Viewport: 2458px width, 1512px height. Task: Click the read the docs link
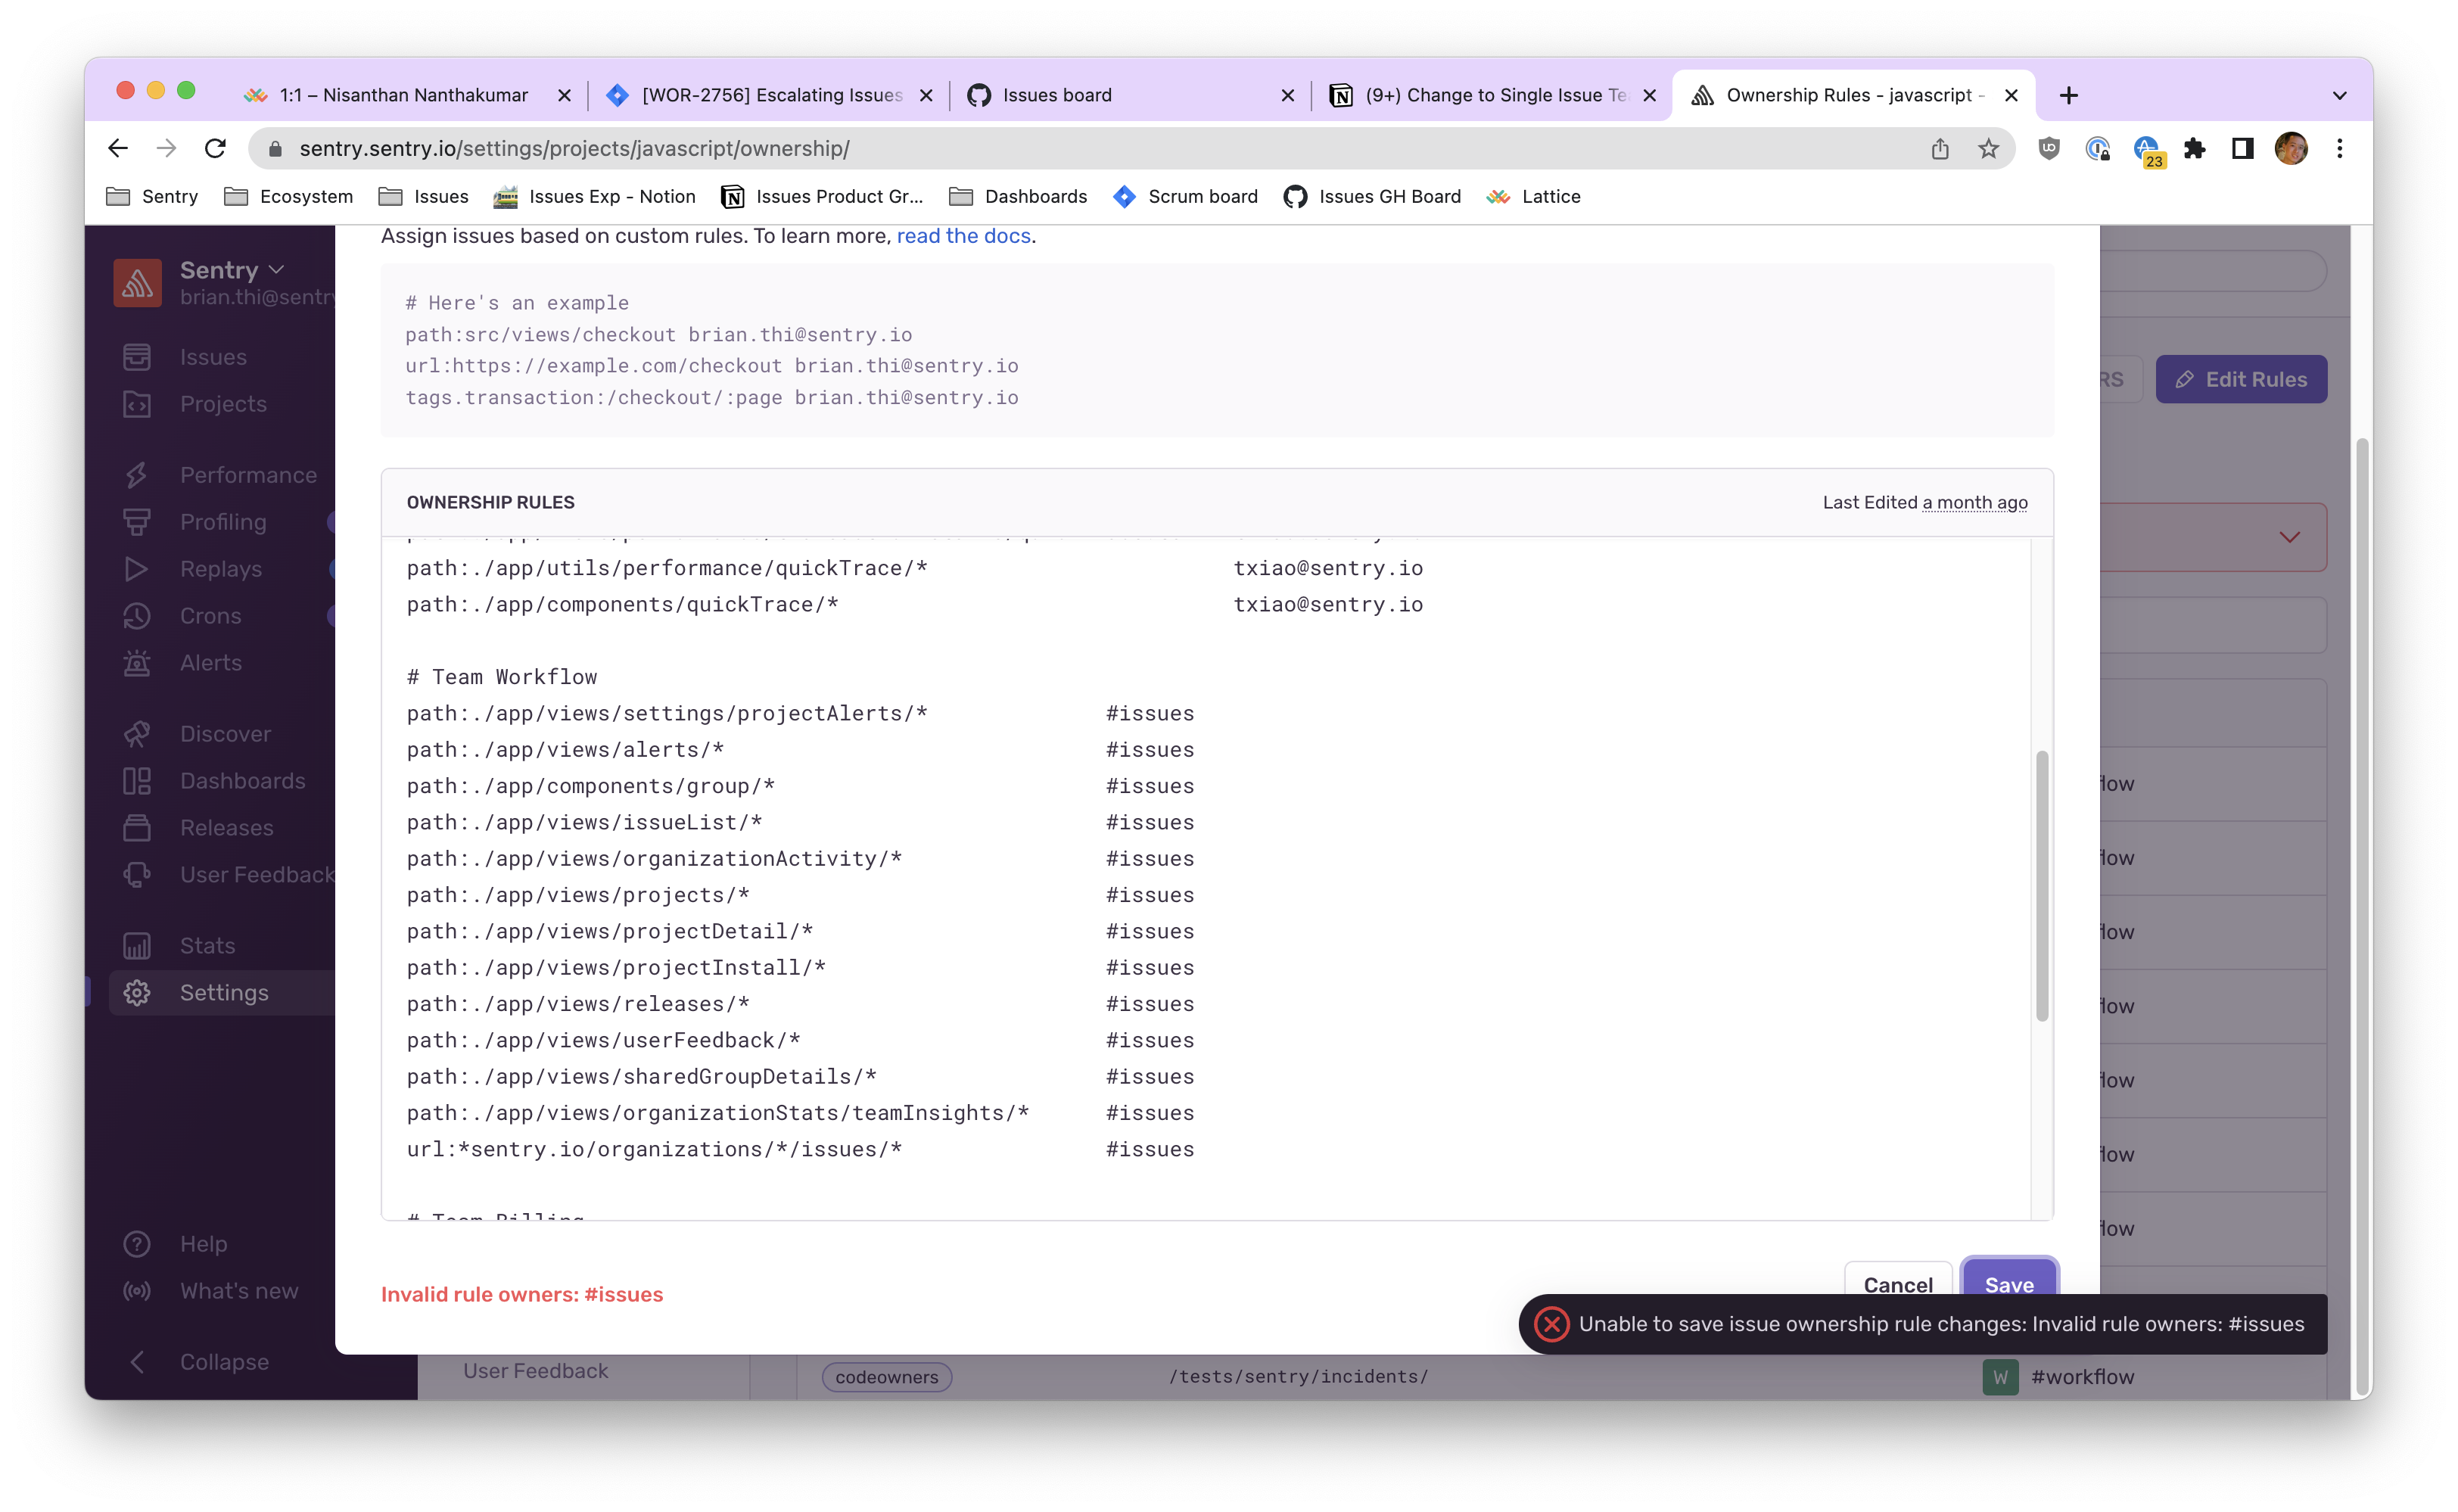pos(963,236)
